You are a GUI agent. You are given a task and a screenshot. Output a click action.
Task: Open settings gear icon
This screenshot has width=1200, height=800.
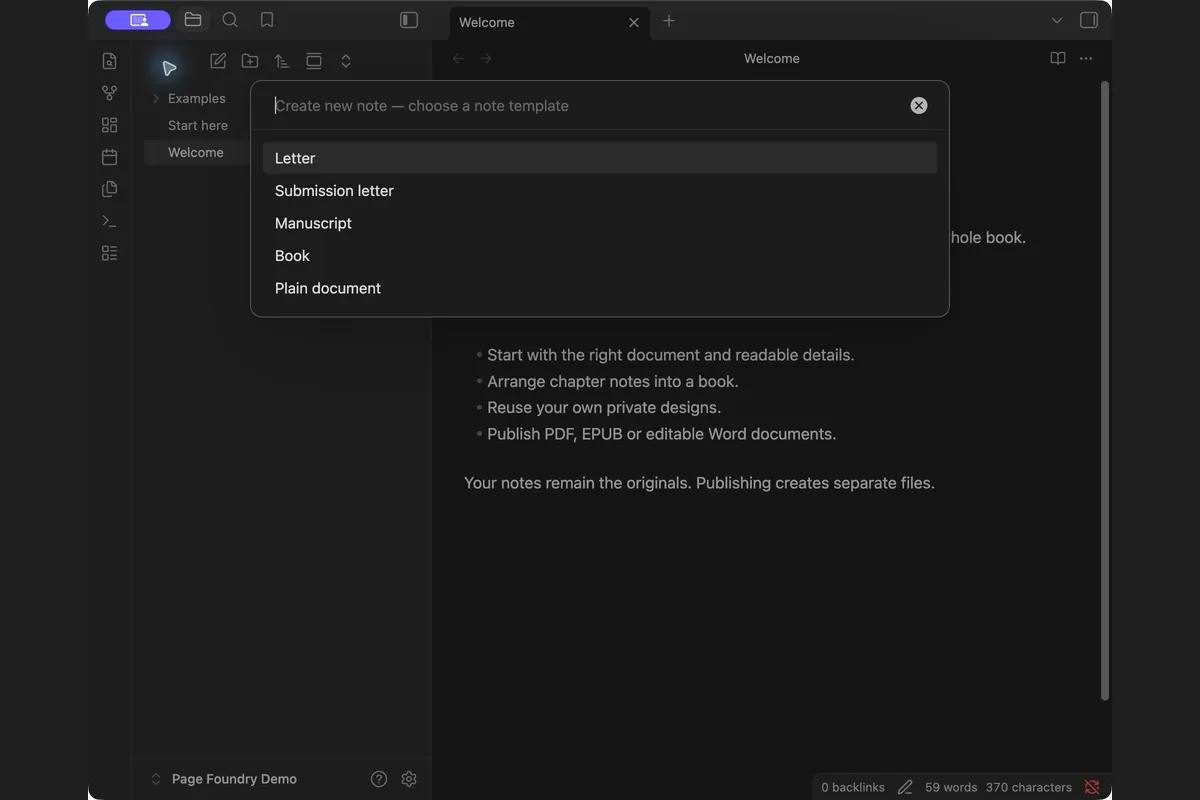click(409, 779)
